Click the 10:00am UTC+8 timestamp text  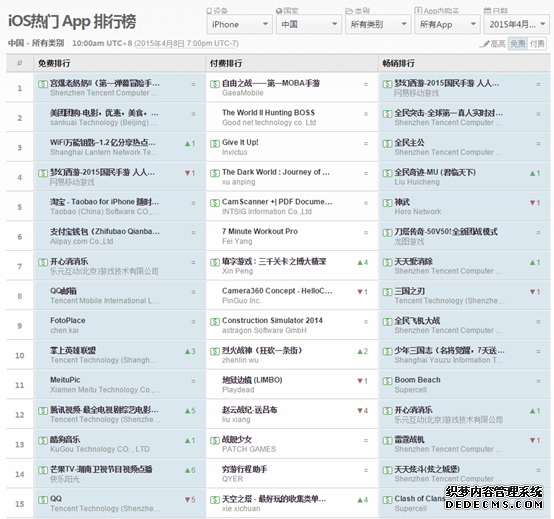point(102,43)
